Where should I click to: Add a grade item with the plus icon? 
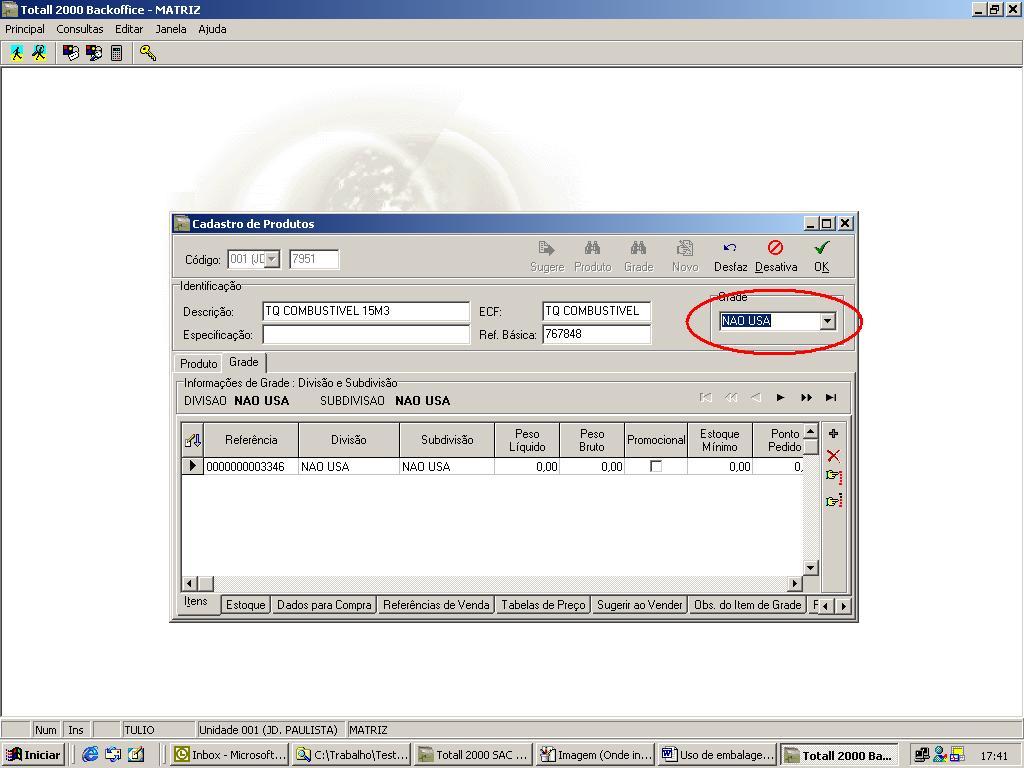click(x=833, y=434)
